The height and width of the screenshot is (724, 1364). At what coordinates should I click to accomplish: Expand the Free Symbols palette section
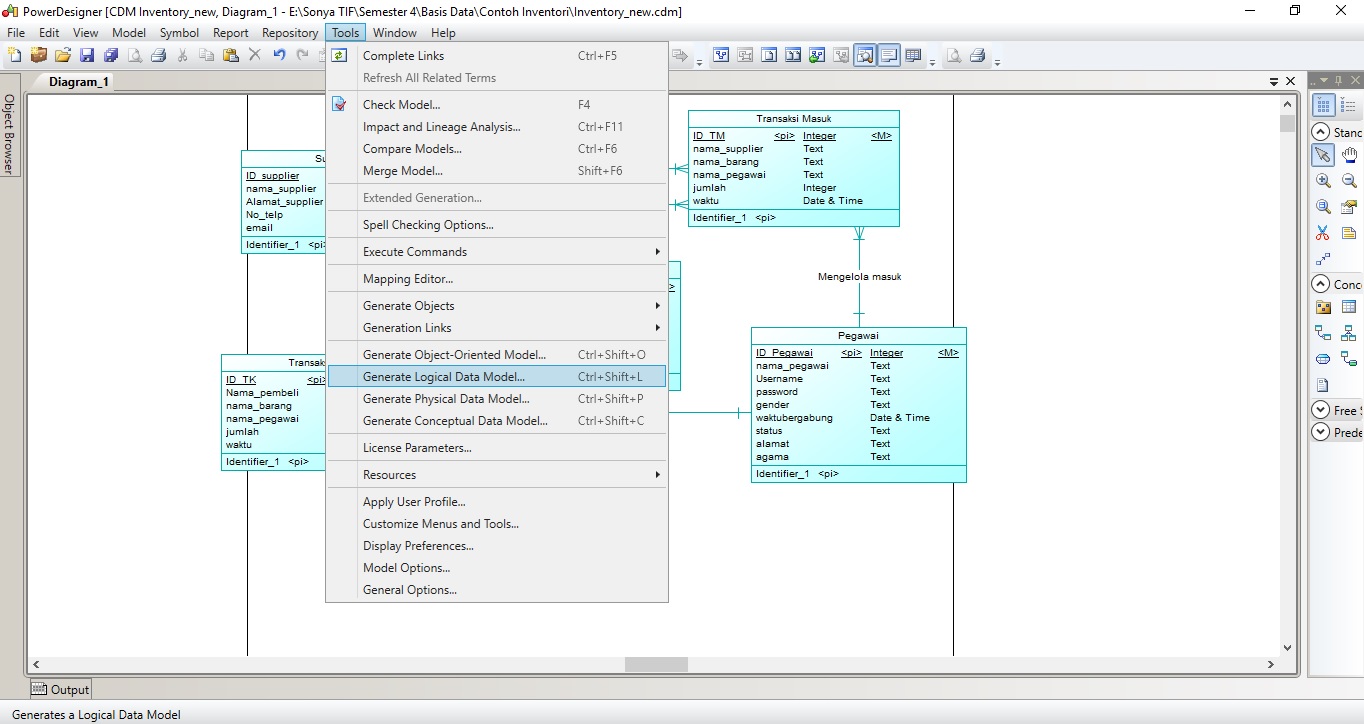tap(1322, 409)
